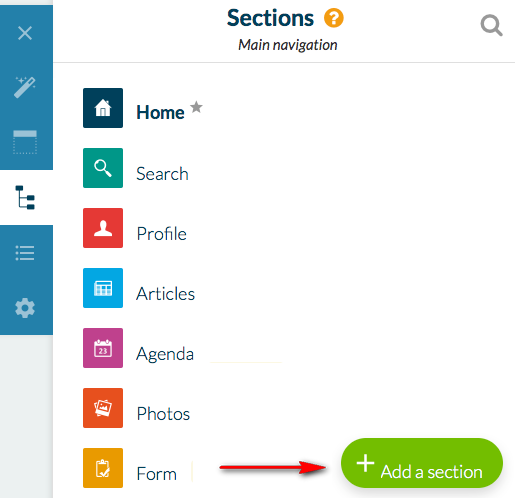This screenshot has height=498, width=515.
Task: Click the blue Articles section icon
Action: [103, 288]
